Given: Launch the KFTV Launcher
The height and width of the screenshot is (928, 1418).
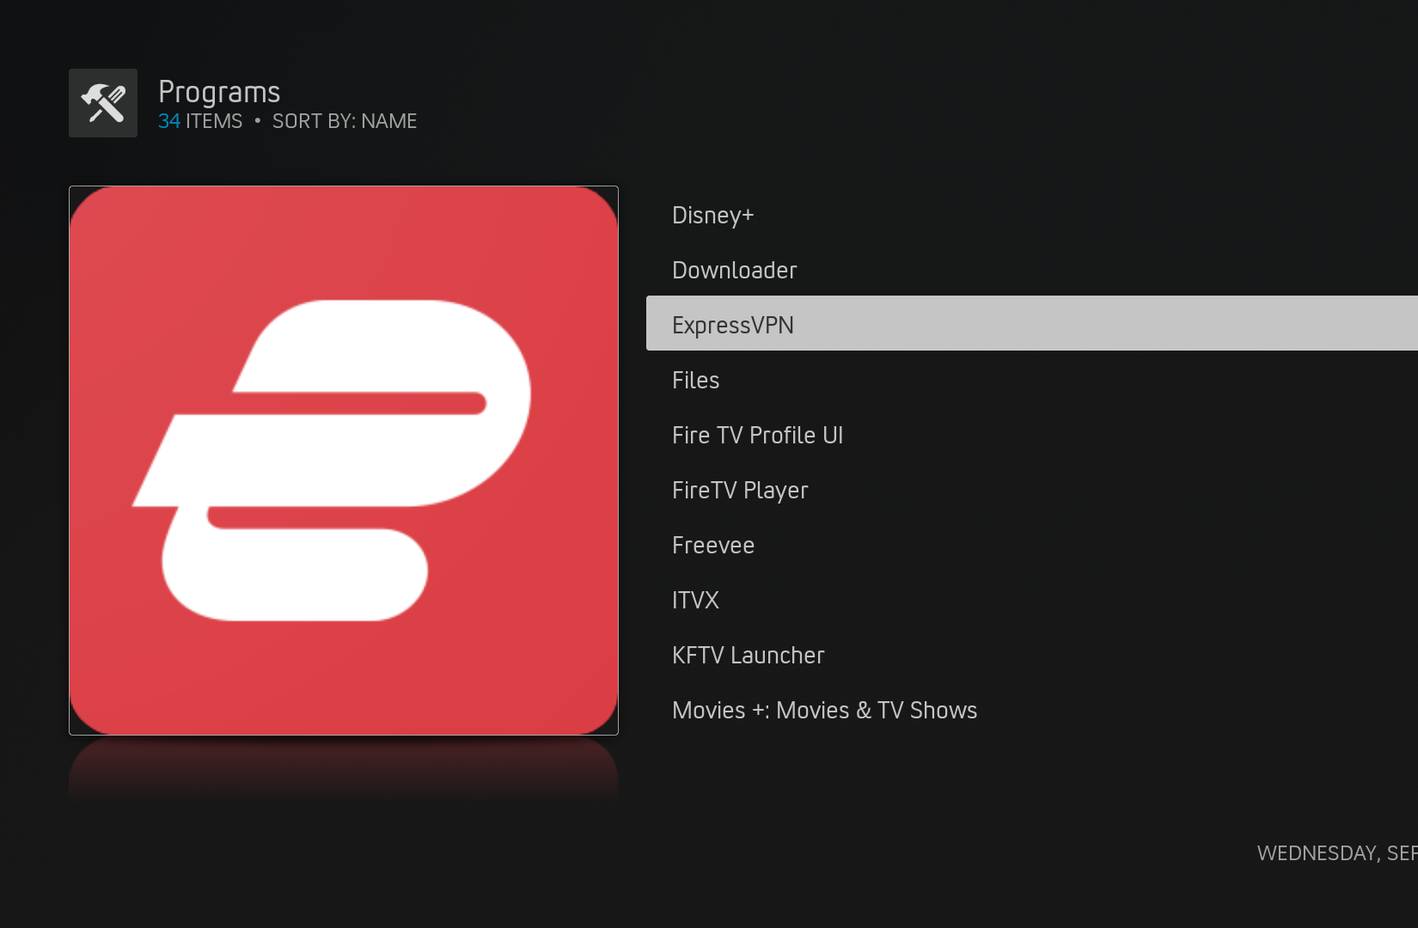Looking at the screenshot, I should pyautogui.click(x=748, y=655).
